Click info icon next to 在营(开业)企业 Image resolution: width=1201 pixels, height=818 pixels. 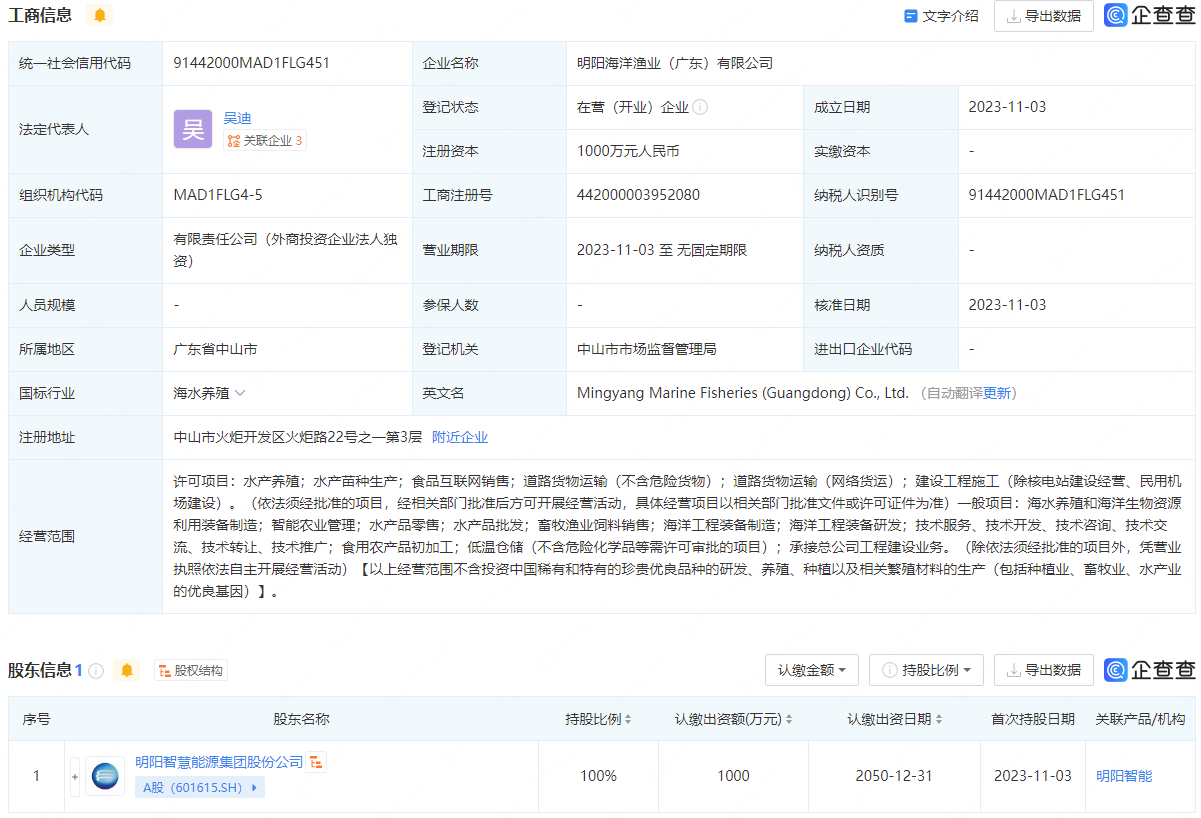point(700,107)
